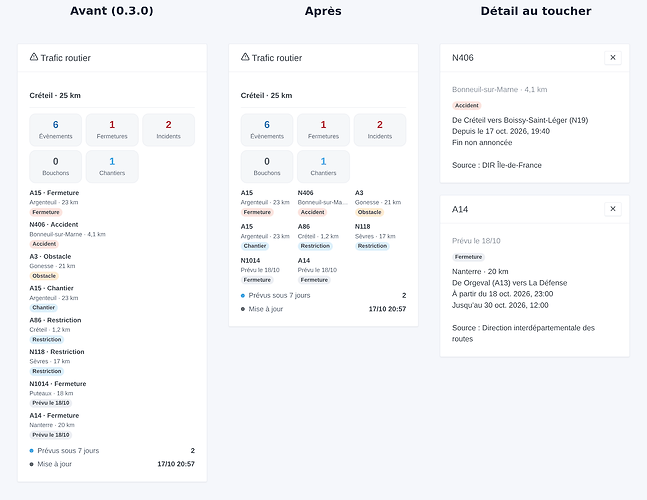Click 'Bonneuil-sur-Marne · 4,1 km' in the N406 detail card
The height and width of the screenshot is (500, 647).
click(500, 90)
